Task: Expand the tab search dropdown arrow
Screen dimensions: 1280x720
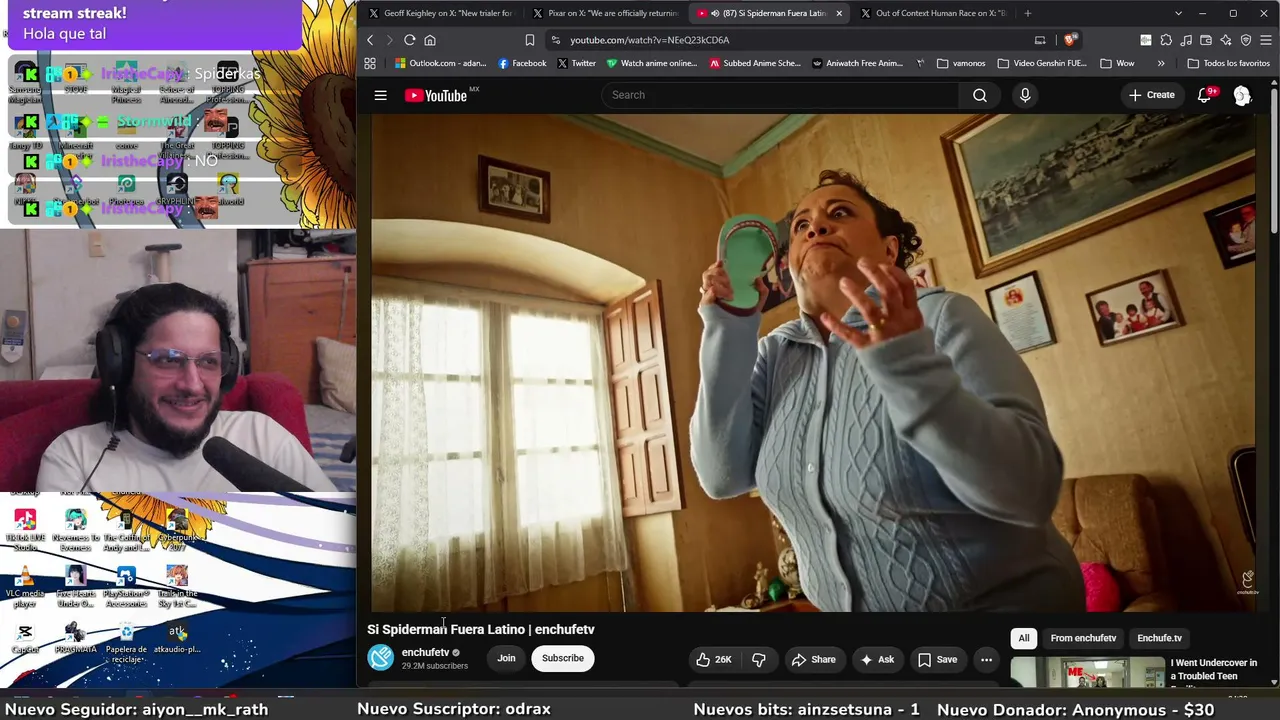Action: click(x=1178, y=13)
